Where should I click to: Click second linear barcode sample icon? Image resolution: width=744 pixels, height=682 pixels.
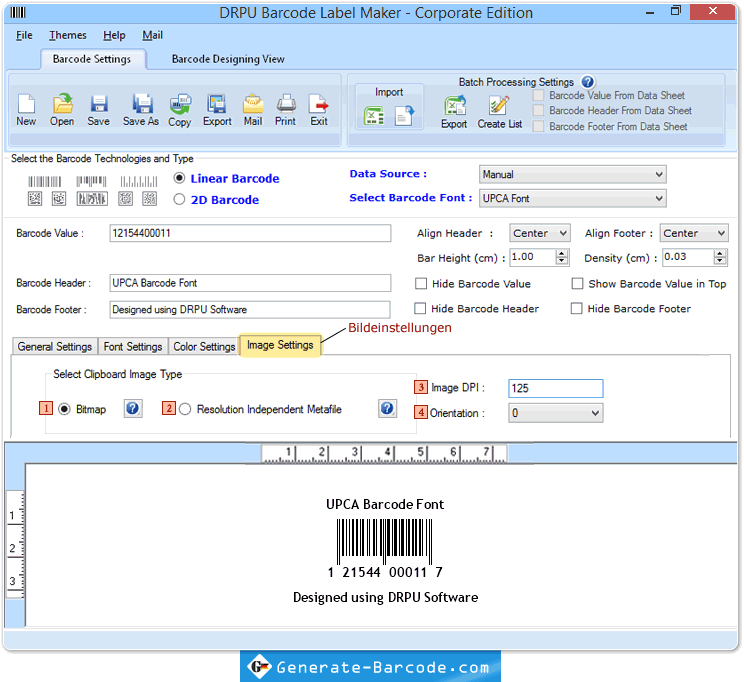(92, 181)
